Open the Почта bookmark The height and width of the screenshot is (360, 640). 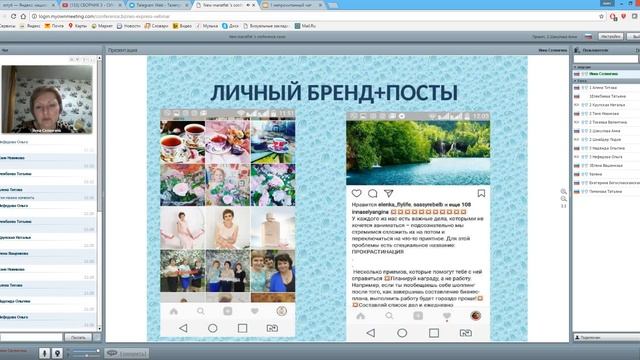point(54,26)
